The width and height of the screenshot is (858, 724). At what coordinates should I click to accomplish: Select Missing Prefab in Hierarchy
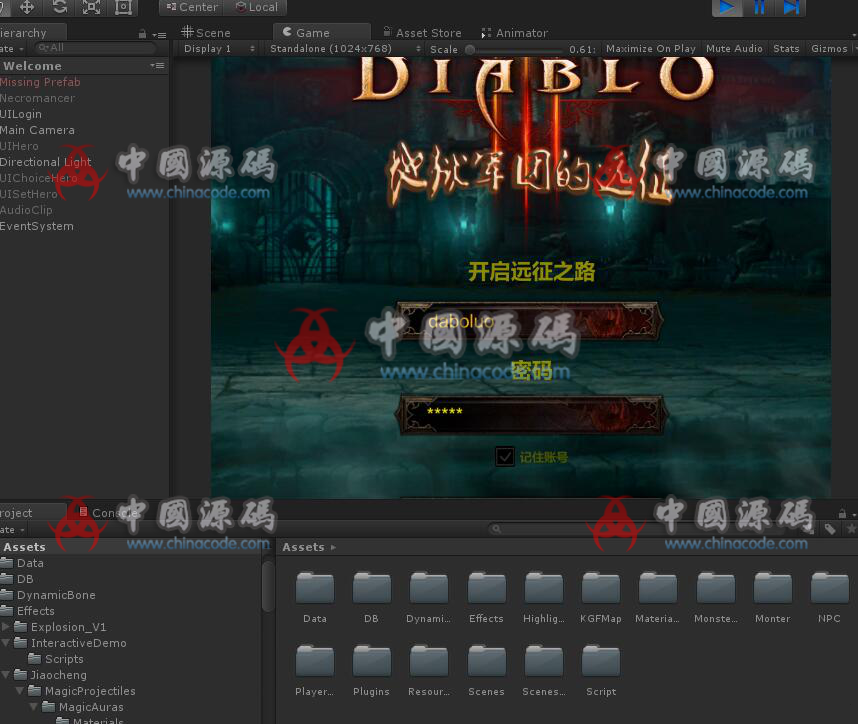tap(40, 82)
